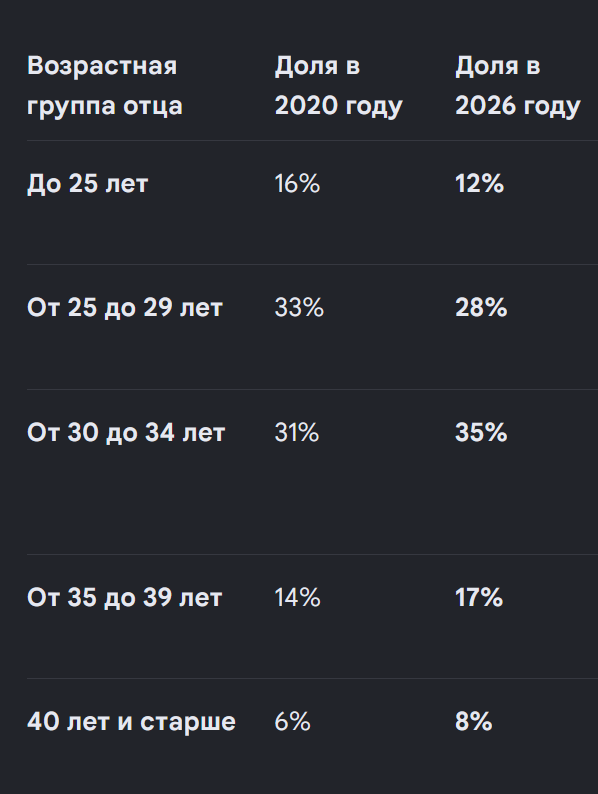Click the 31% cell in 2020 column
The height and width of the screenshot is (794, 598).
coord(297,432)
